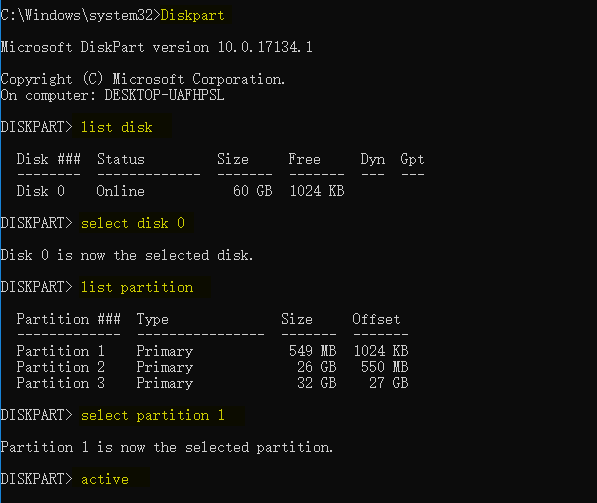
Task: Click the 'list disk' command
Action: point(117,127)
